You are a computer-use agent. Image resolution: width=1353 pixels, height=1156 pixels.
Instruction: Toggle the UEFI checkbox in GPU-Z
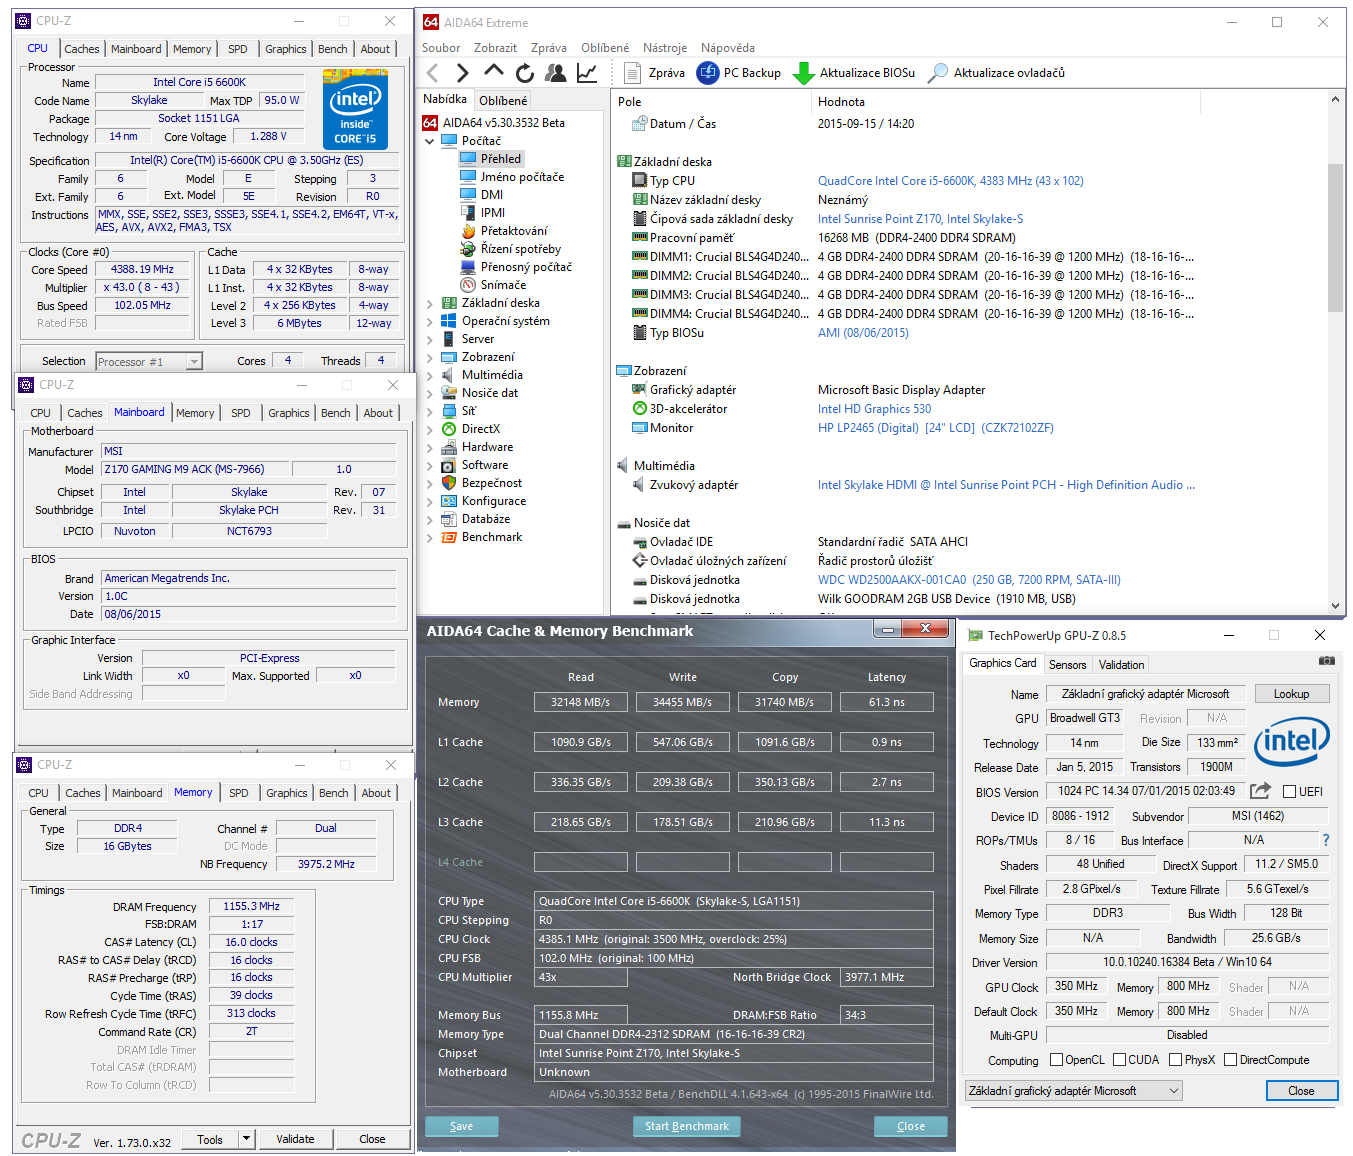(1290, 791)
